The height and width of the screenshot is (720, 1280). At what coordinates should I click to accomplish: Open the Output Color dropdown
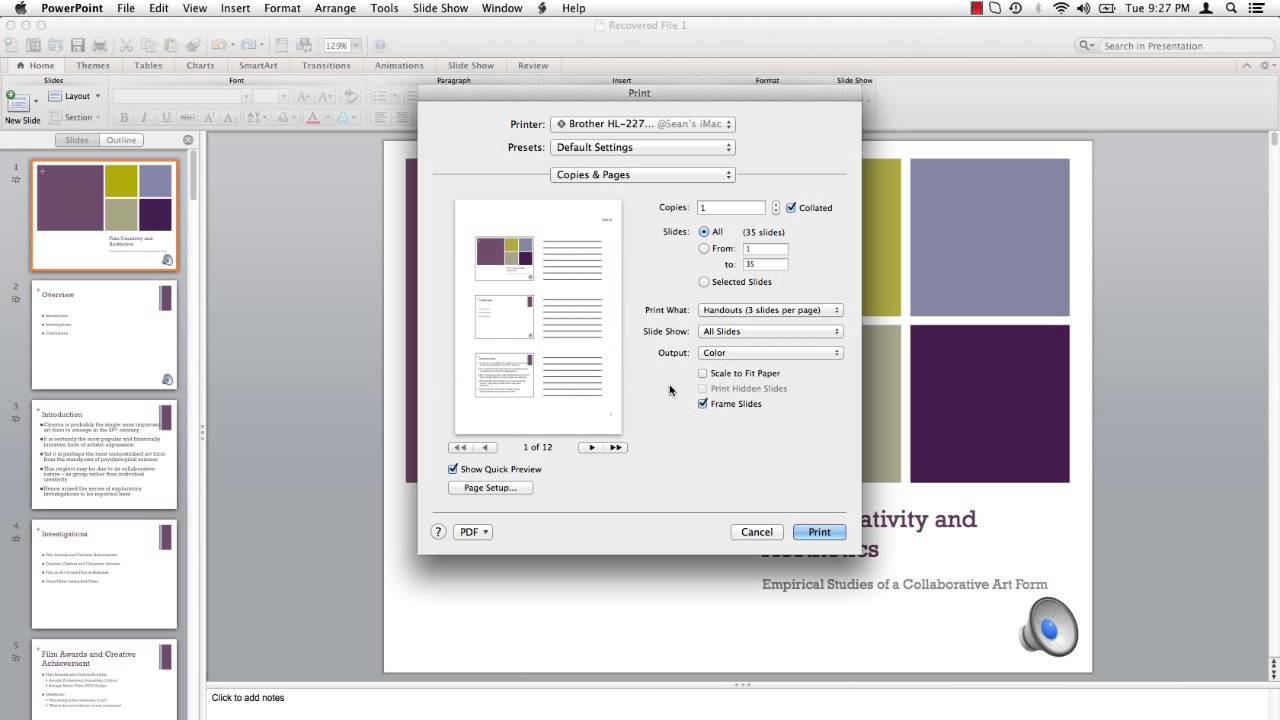point(770,353)
